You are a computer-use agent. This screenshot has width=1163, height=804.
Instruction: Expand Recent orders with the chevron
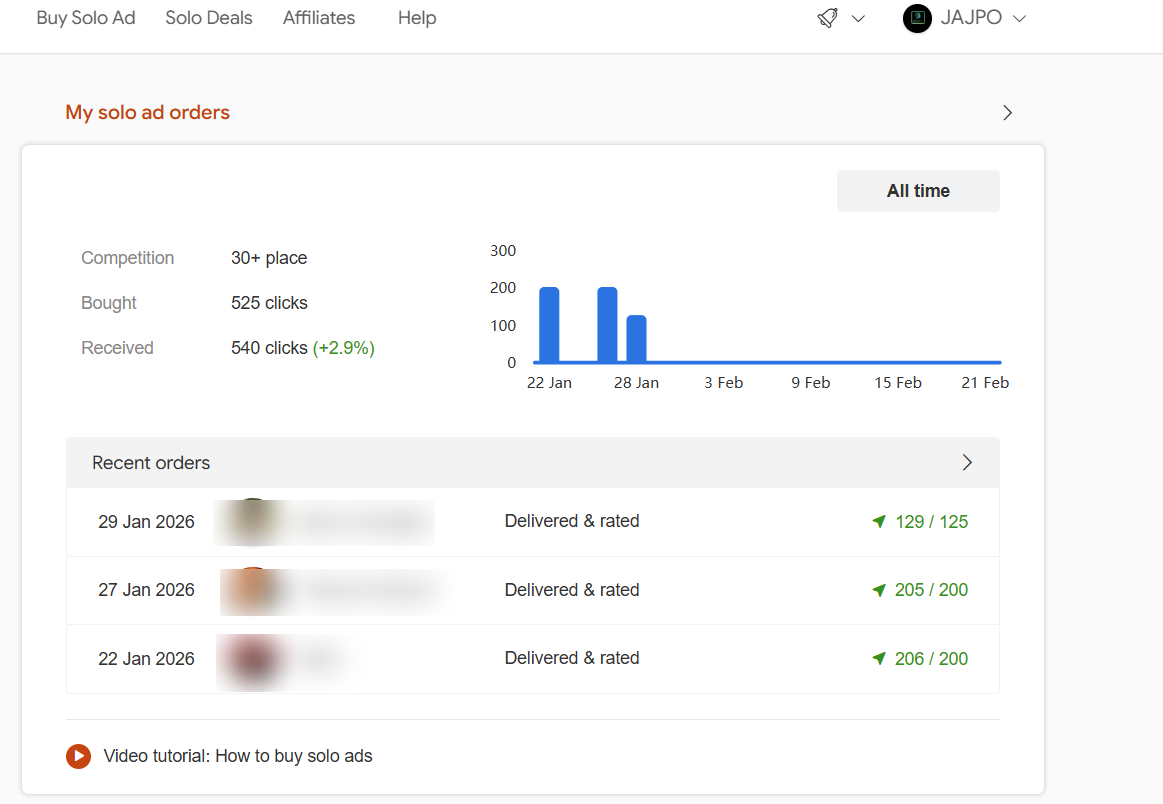pos(967,462)
